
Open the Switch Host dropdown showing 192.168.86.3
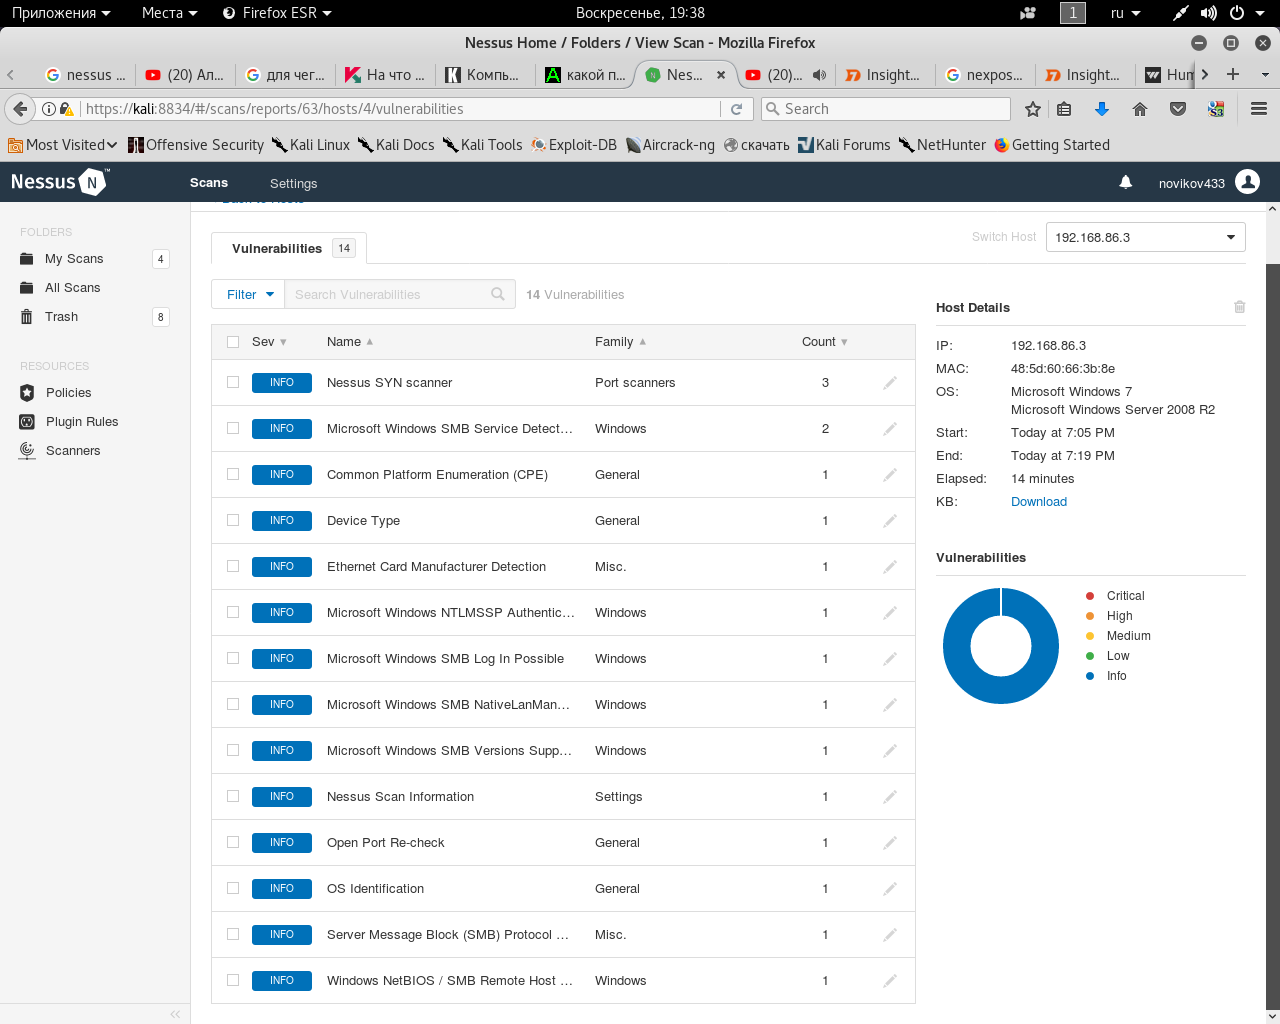click(1145, 237)
